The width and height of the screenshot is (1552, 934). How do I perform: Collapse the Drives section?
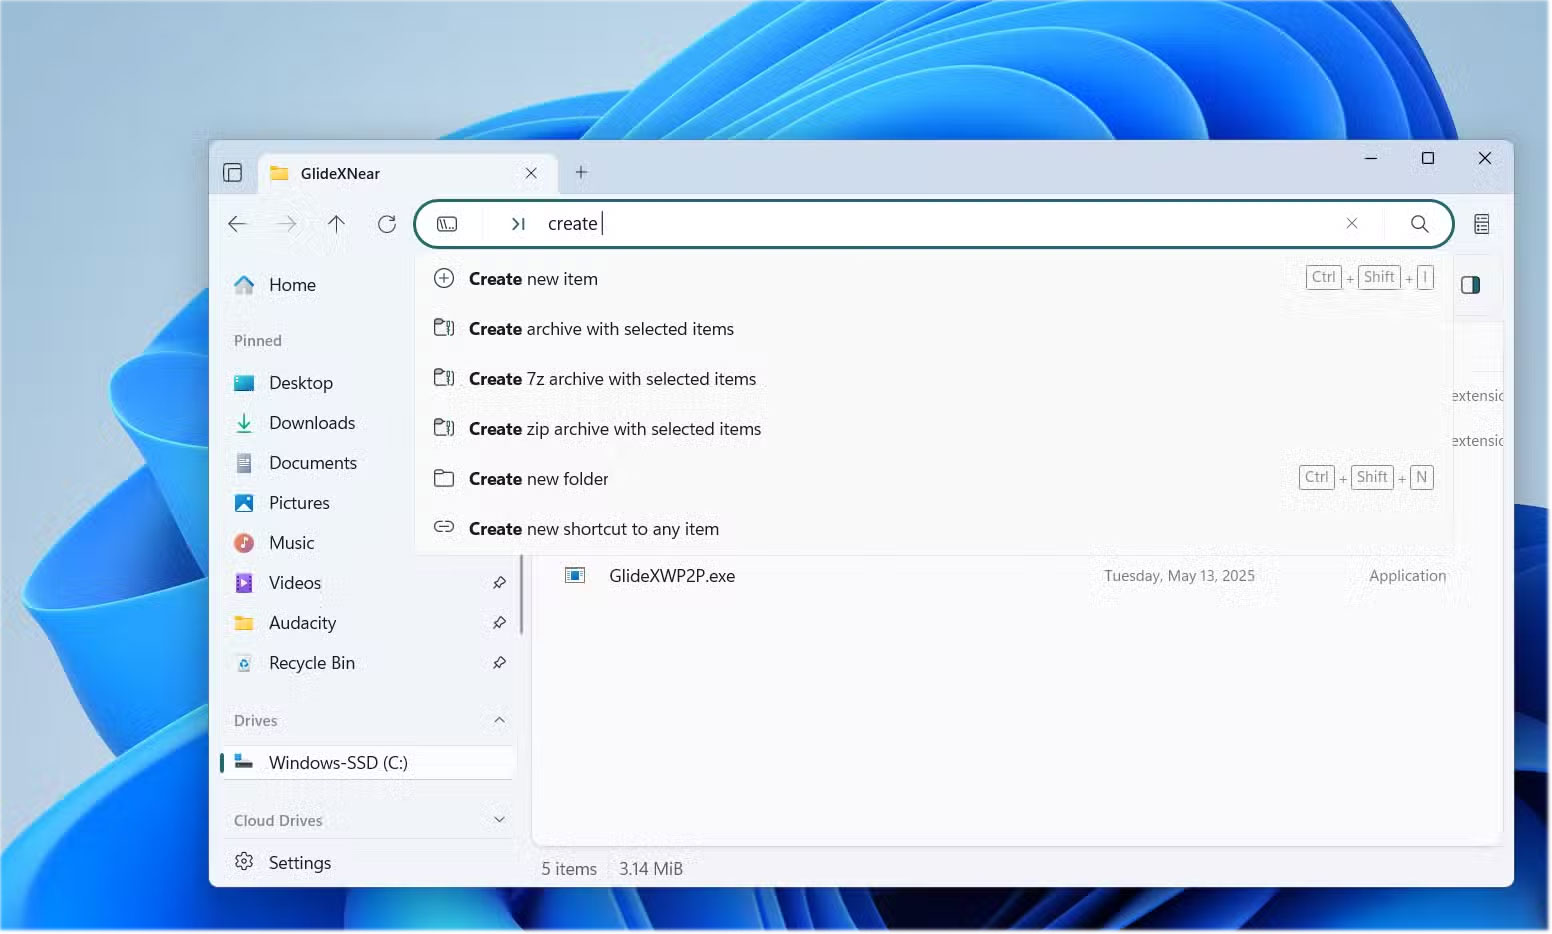499,720
